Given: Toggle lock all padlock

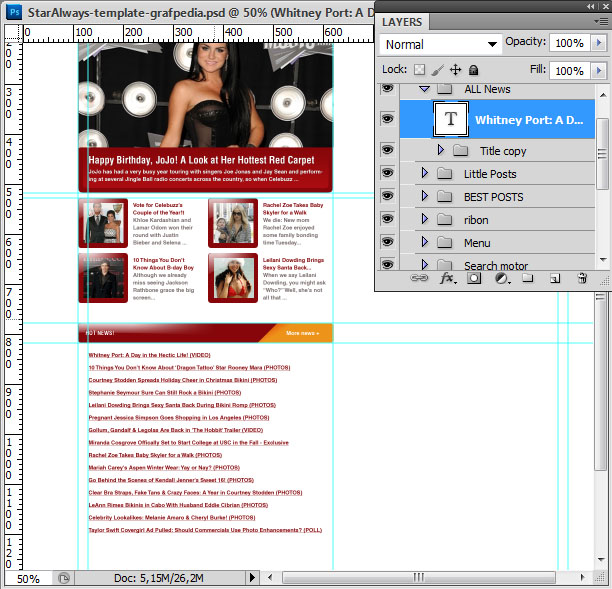Looking at the screenshot, I should pos(473,70).
